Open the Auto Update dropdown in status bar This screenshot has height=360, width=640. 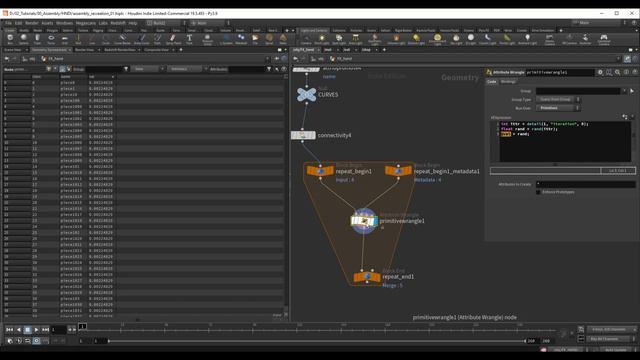pyautogui.click(x=618, y=350)
